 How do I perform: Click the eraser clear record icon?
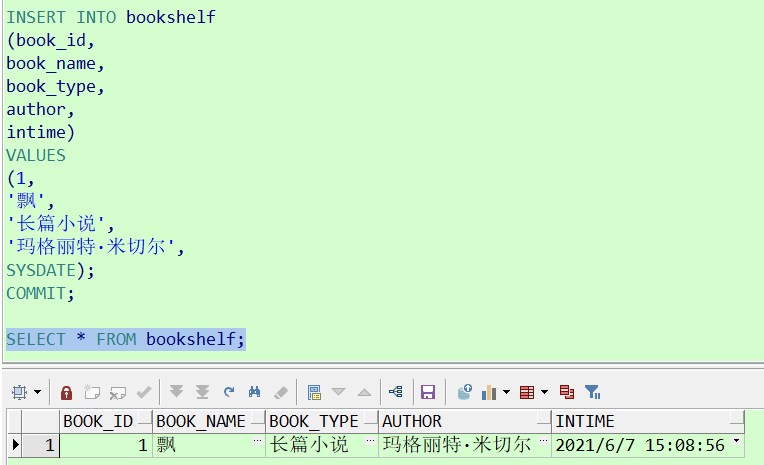point(281,392)
